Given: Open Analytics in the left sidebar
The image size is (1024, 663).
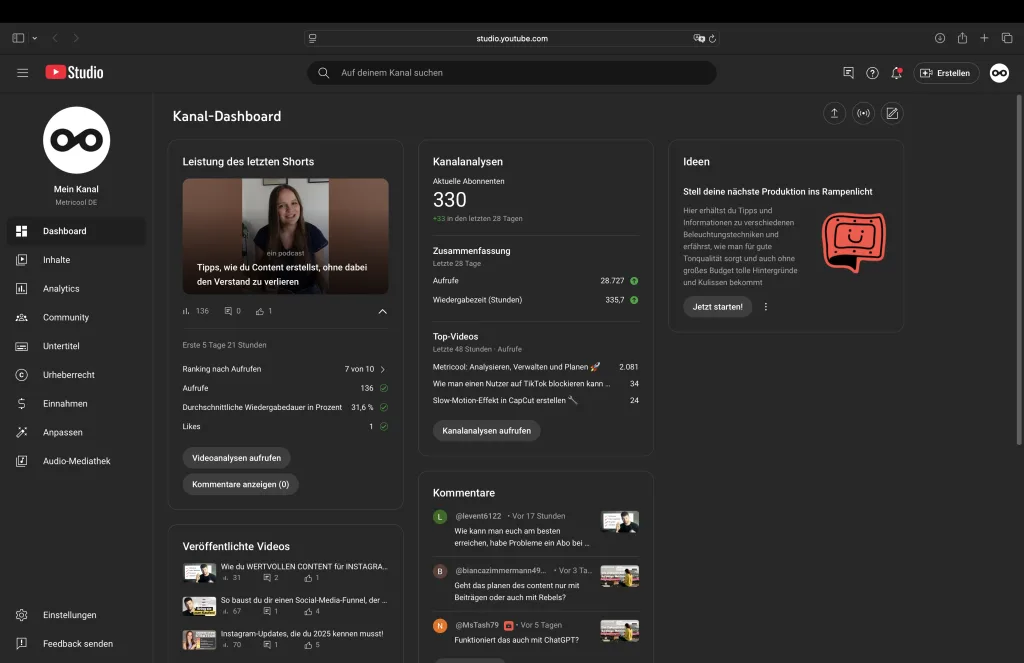Looking at the screenshot, I should [x=61, y=289].
